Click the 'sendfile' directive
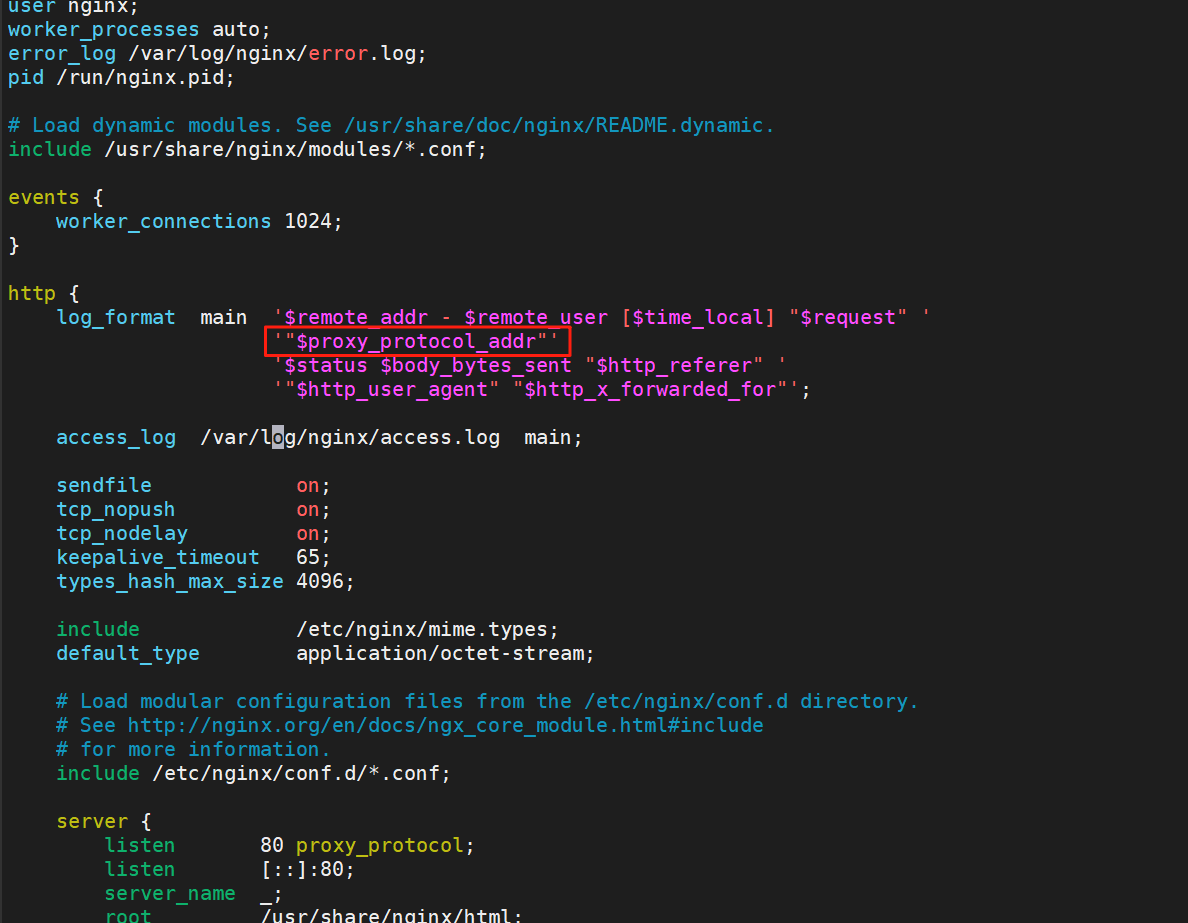 click(104, 486)
